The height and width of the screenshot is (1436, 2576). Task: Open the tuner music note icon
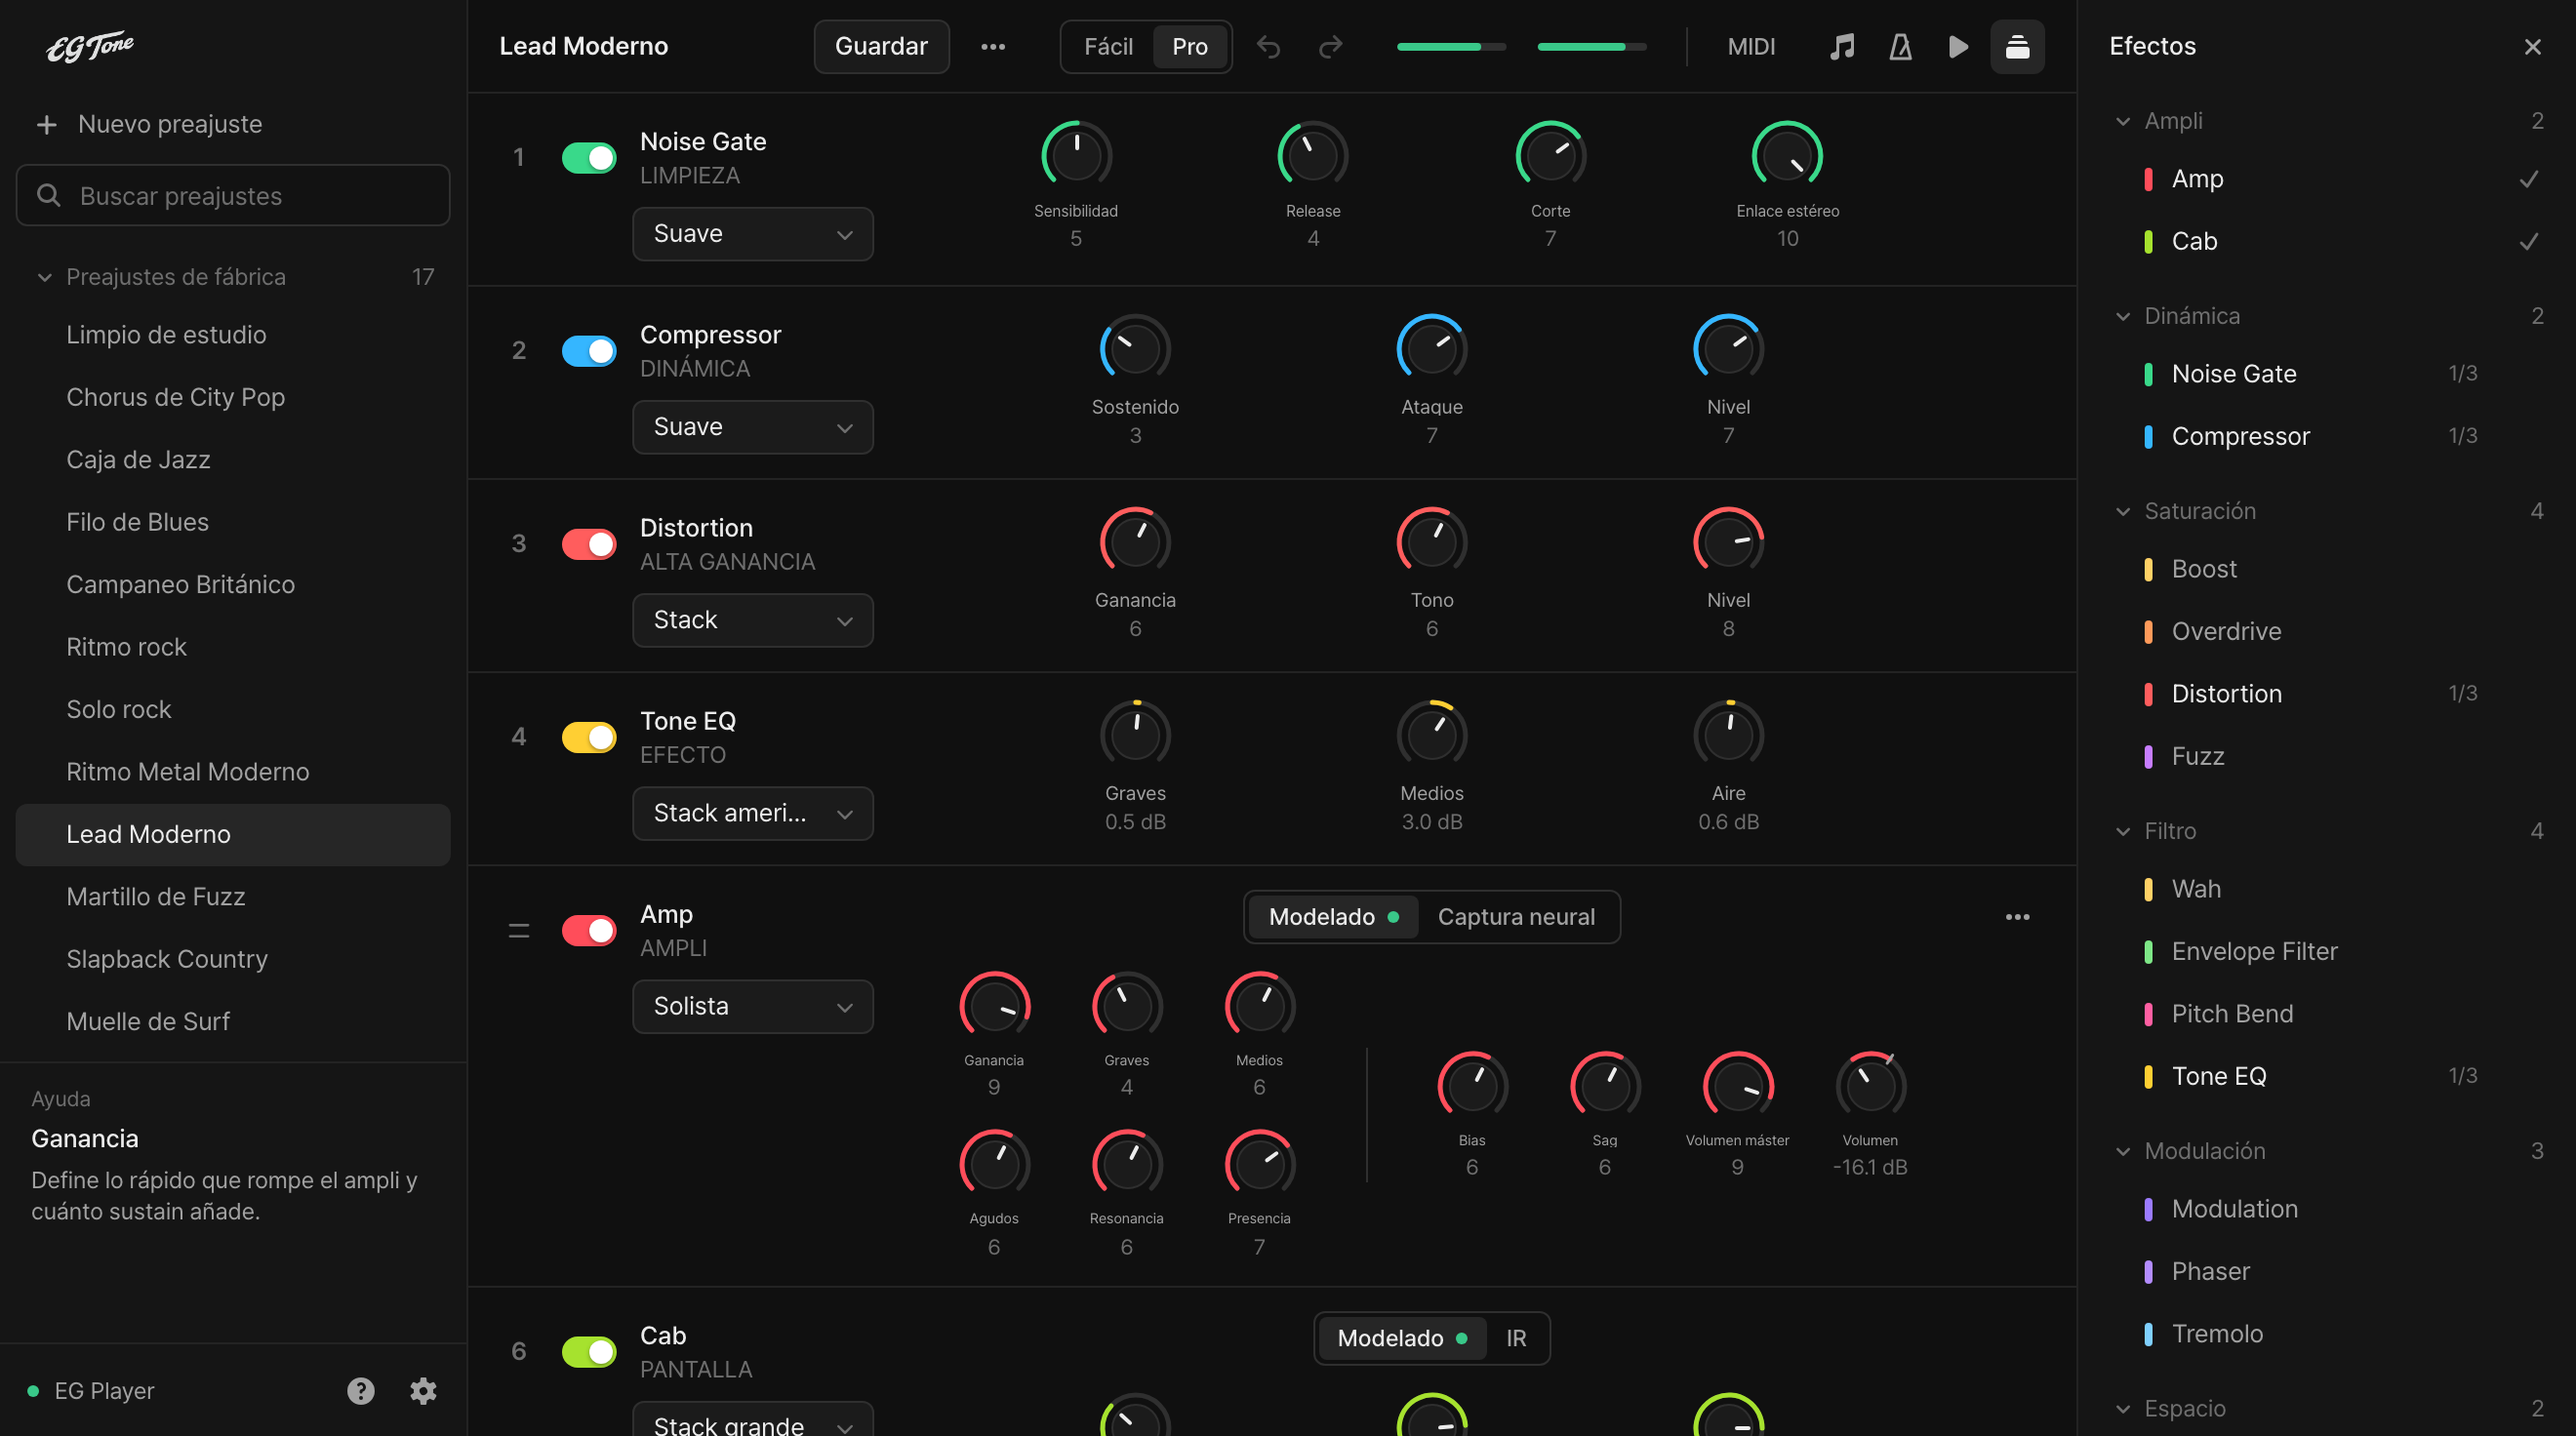pos(1842,47)
